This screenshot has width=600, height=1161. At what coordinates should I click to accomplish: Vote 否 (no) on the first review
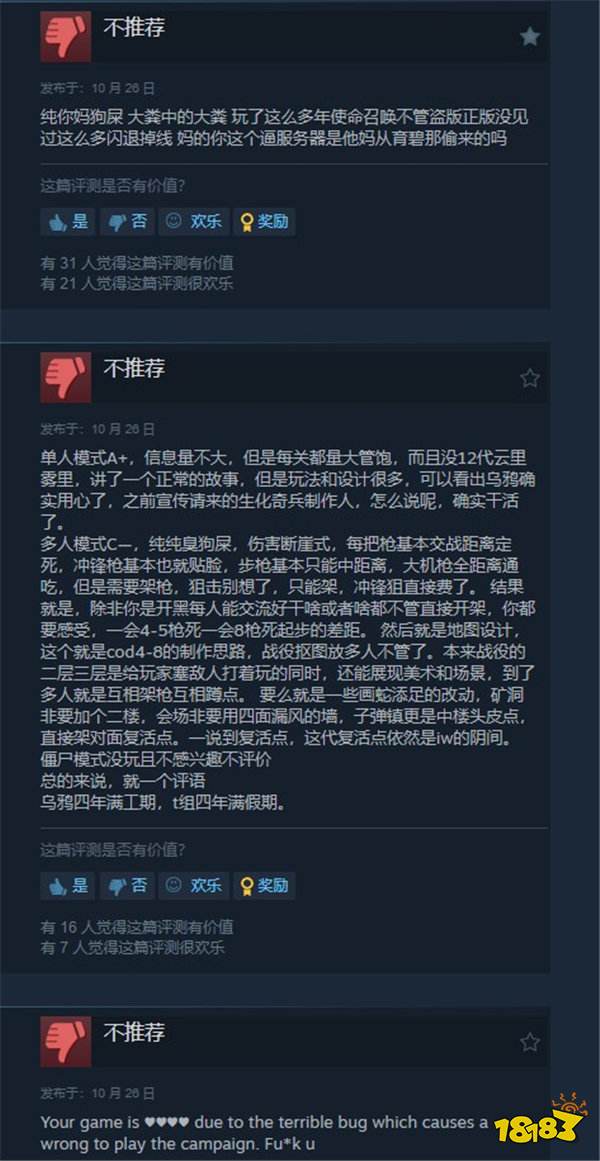pyautogui.click(x=127, y=221)
